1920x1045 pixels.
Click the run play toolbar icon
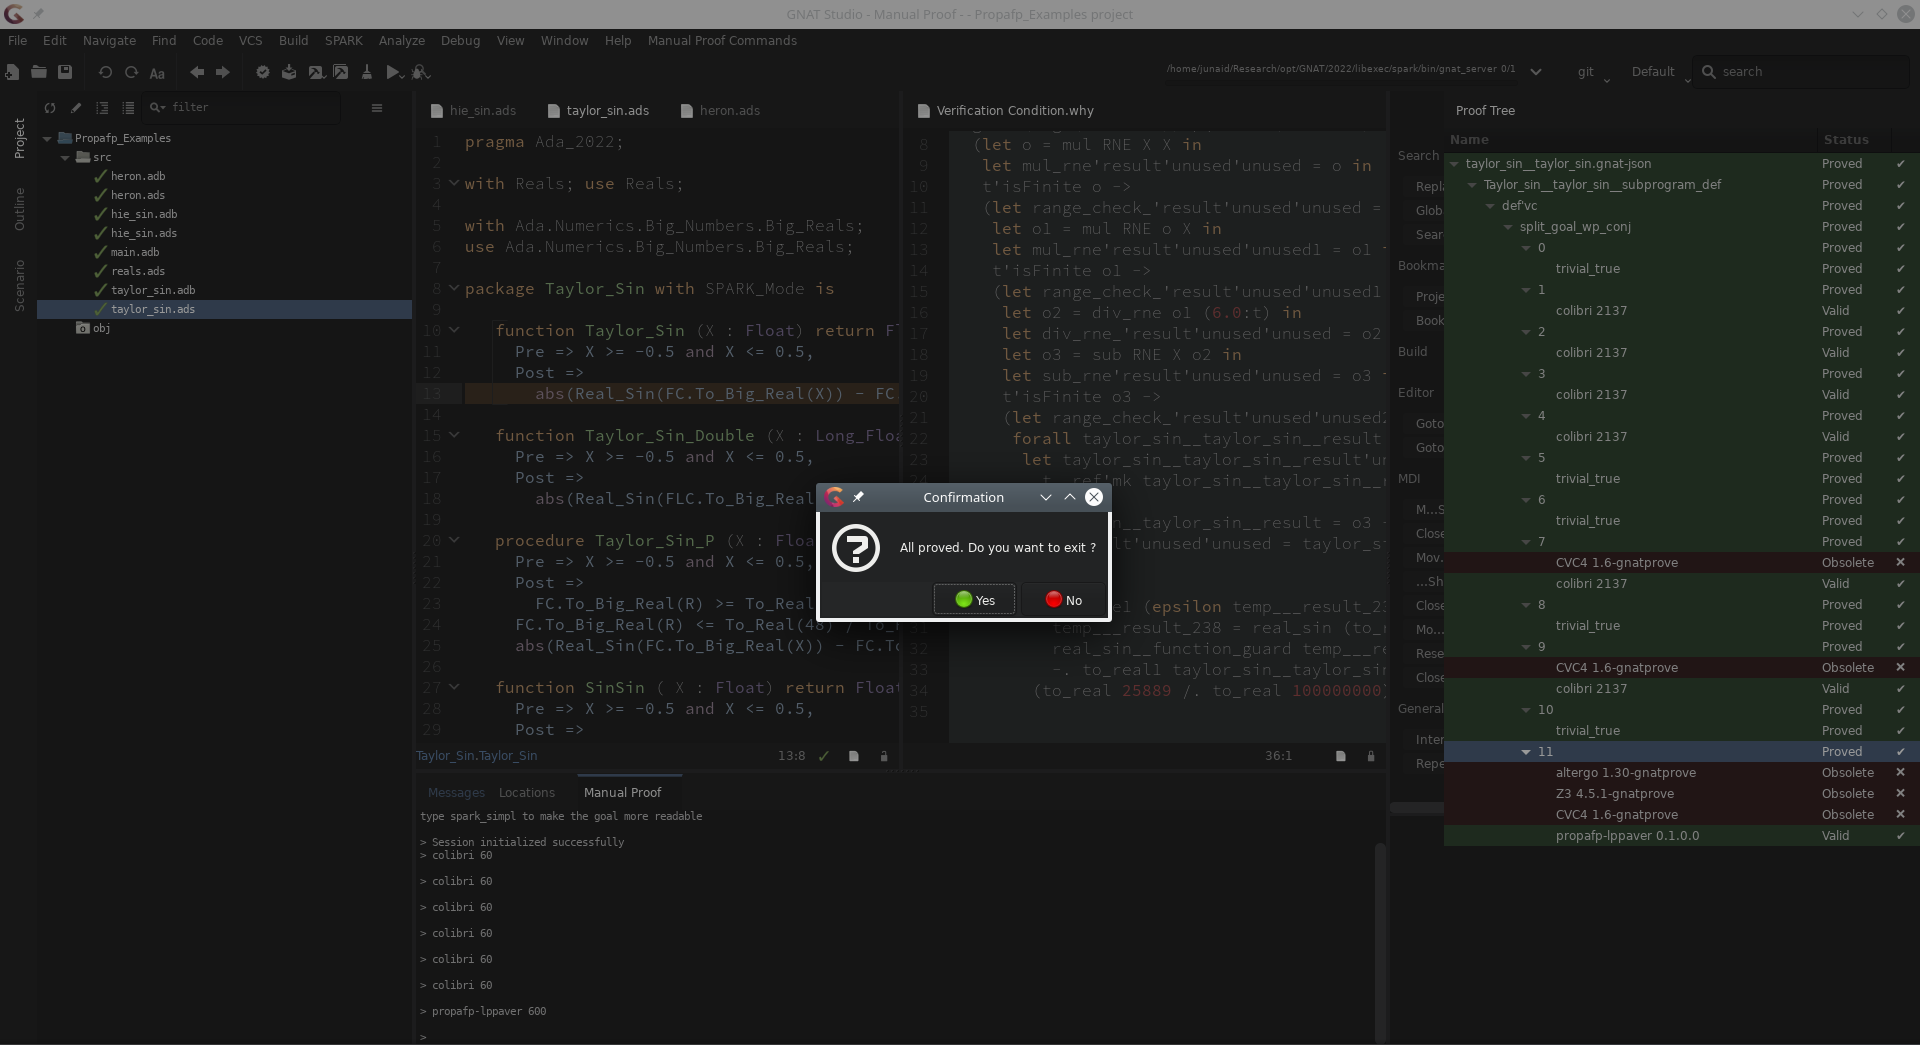(x=394, y=72)
